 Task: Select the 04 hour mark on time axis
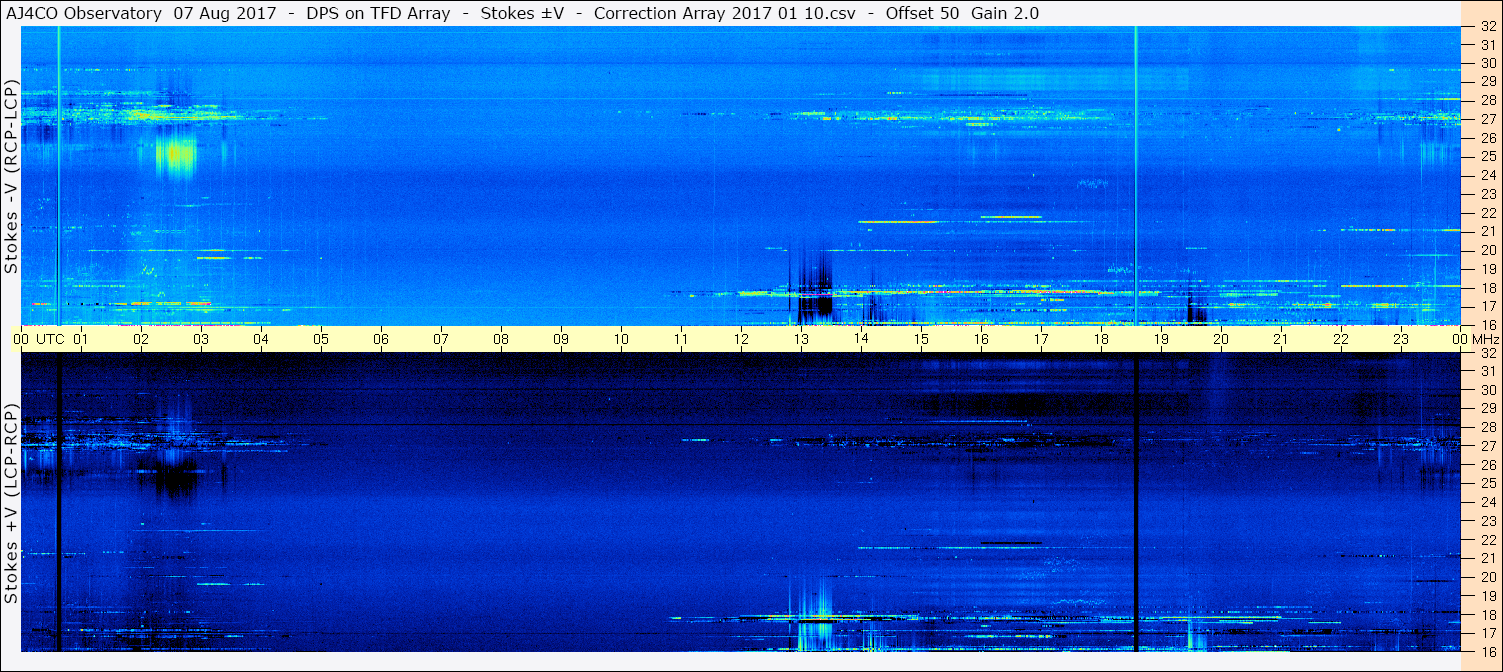tap(261, 339)
